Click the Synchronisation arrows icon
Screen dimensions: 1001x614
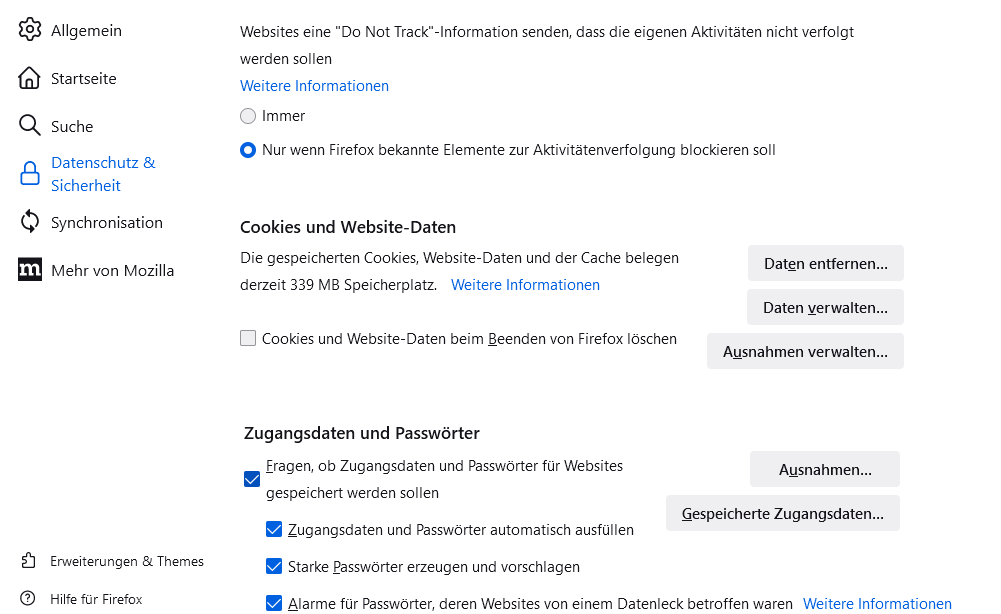30,222
